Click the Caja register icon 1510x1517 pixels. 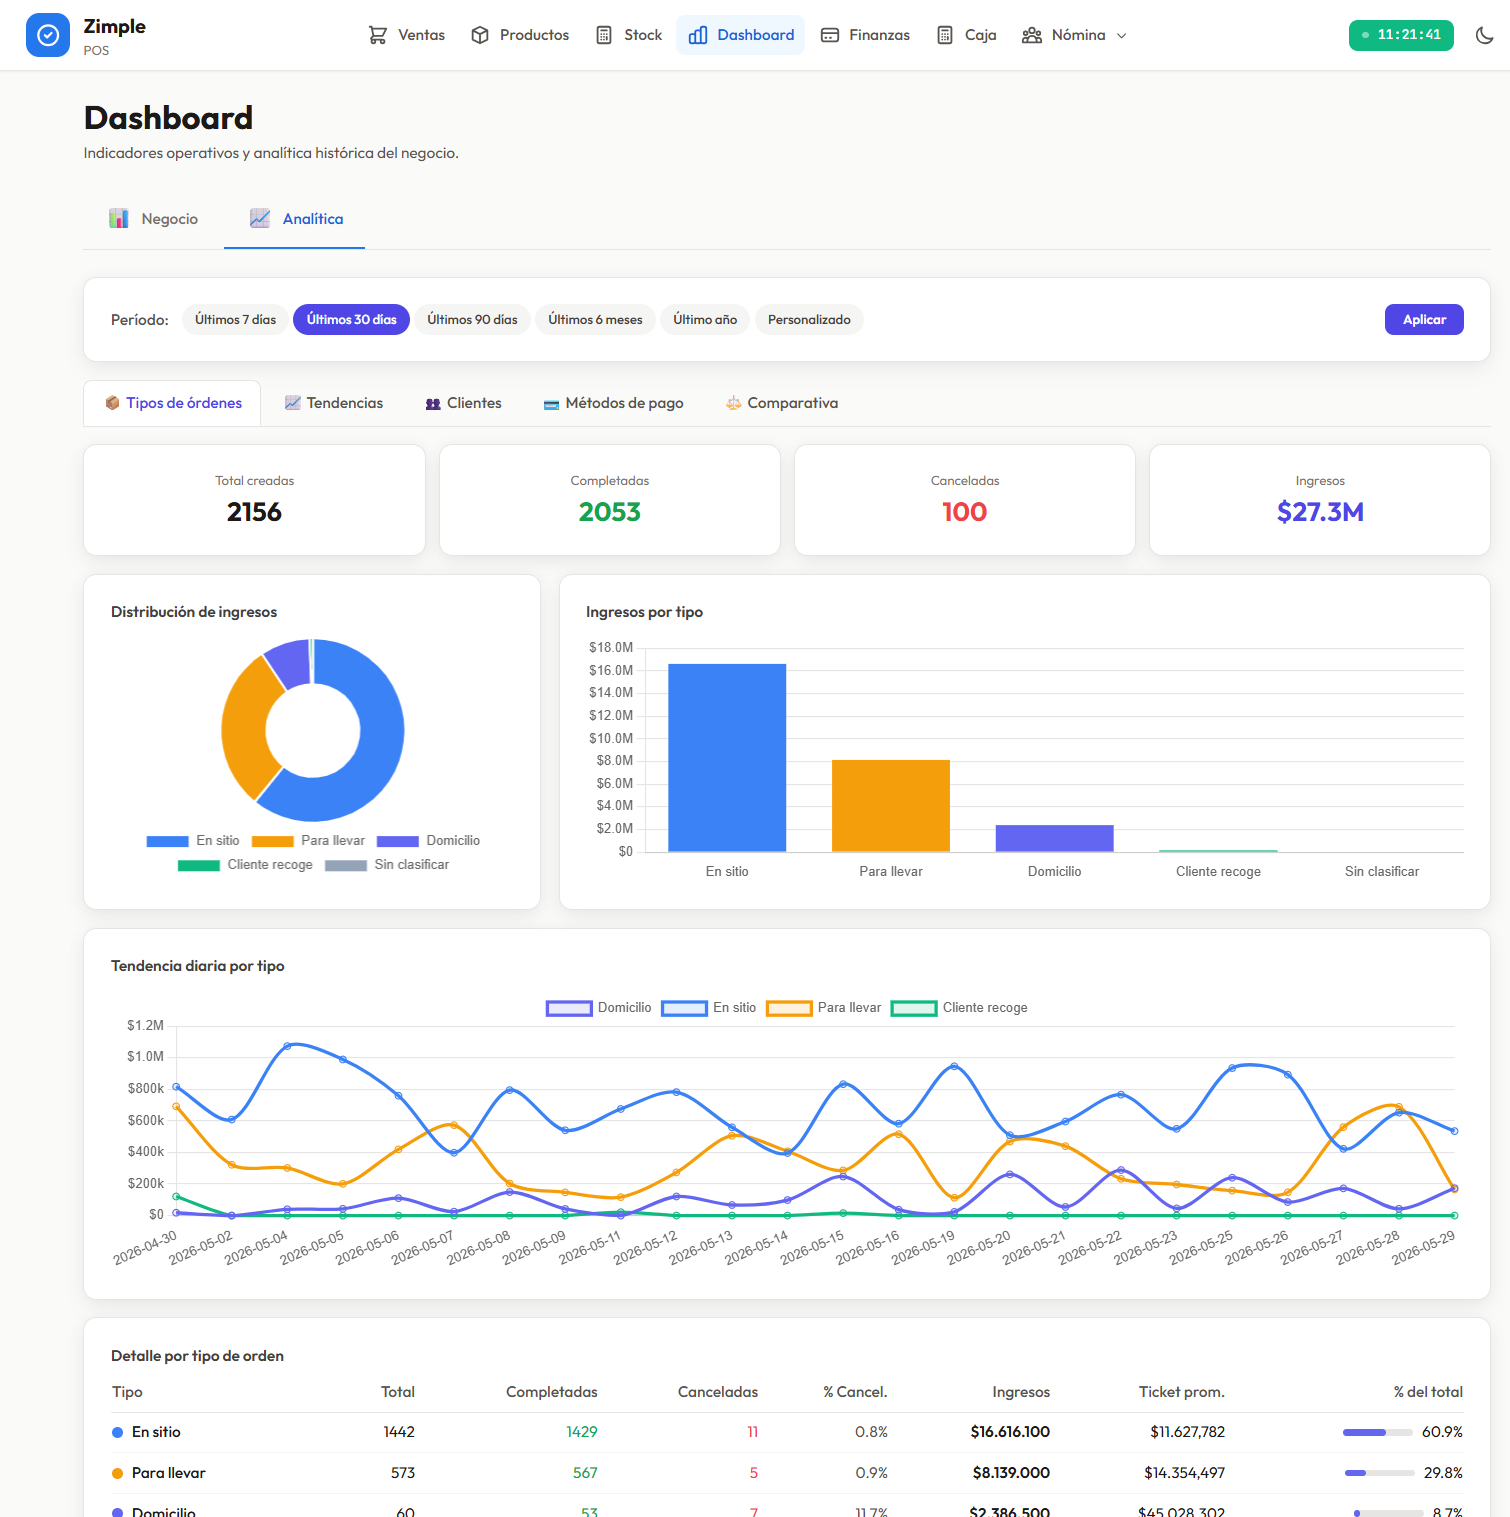(x=945, y=35)
